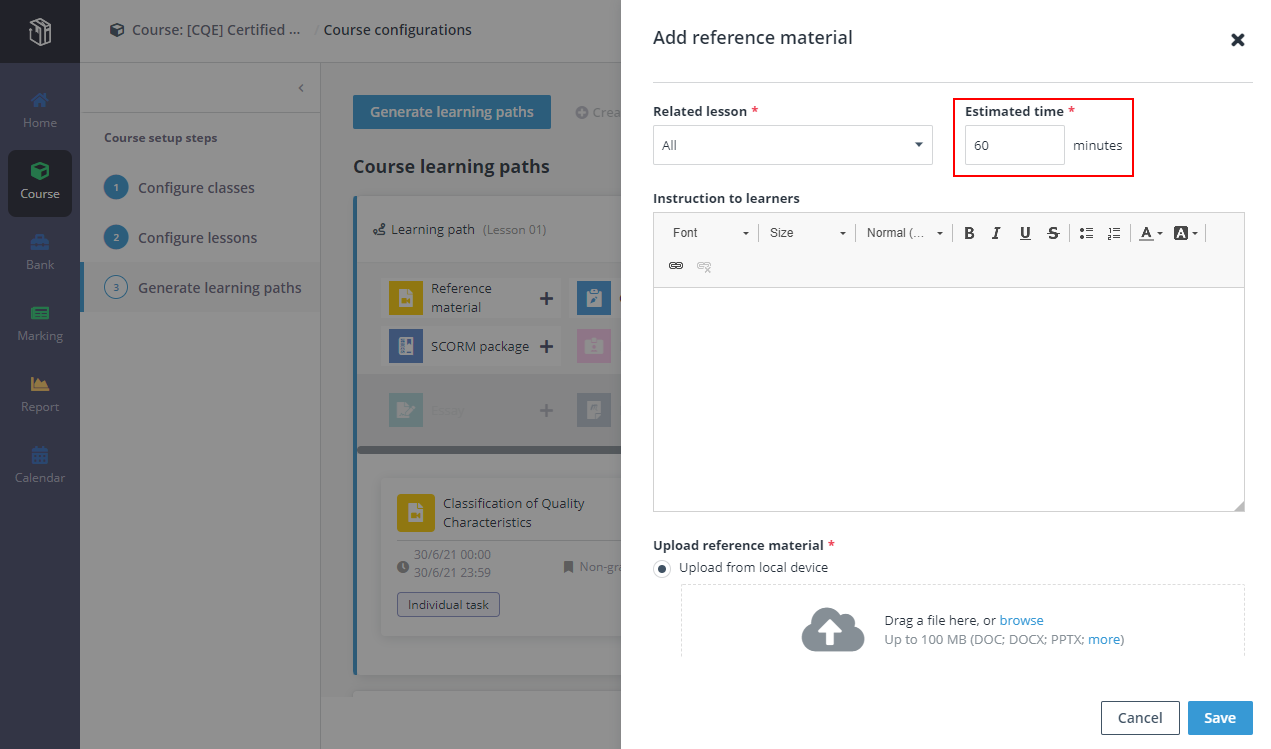This screenshot has width=1271, height=749.
Task: Toggle underline formatting
Action: pyautogui.click(x=1025, y=233)
